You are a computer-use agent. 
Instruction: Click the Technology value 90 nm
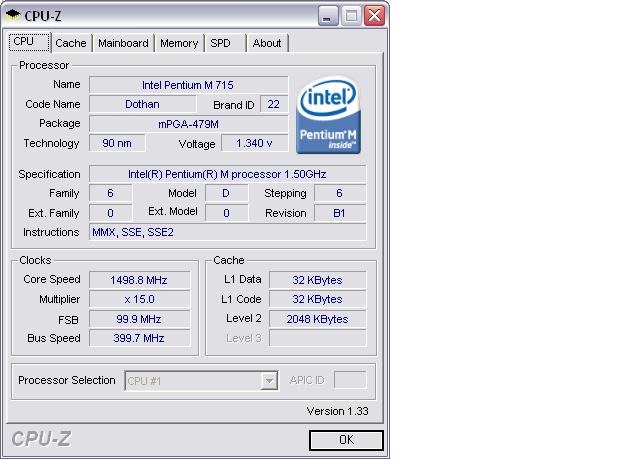click(x=117, y=143)
